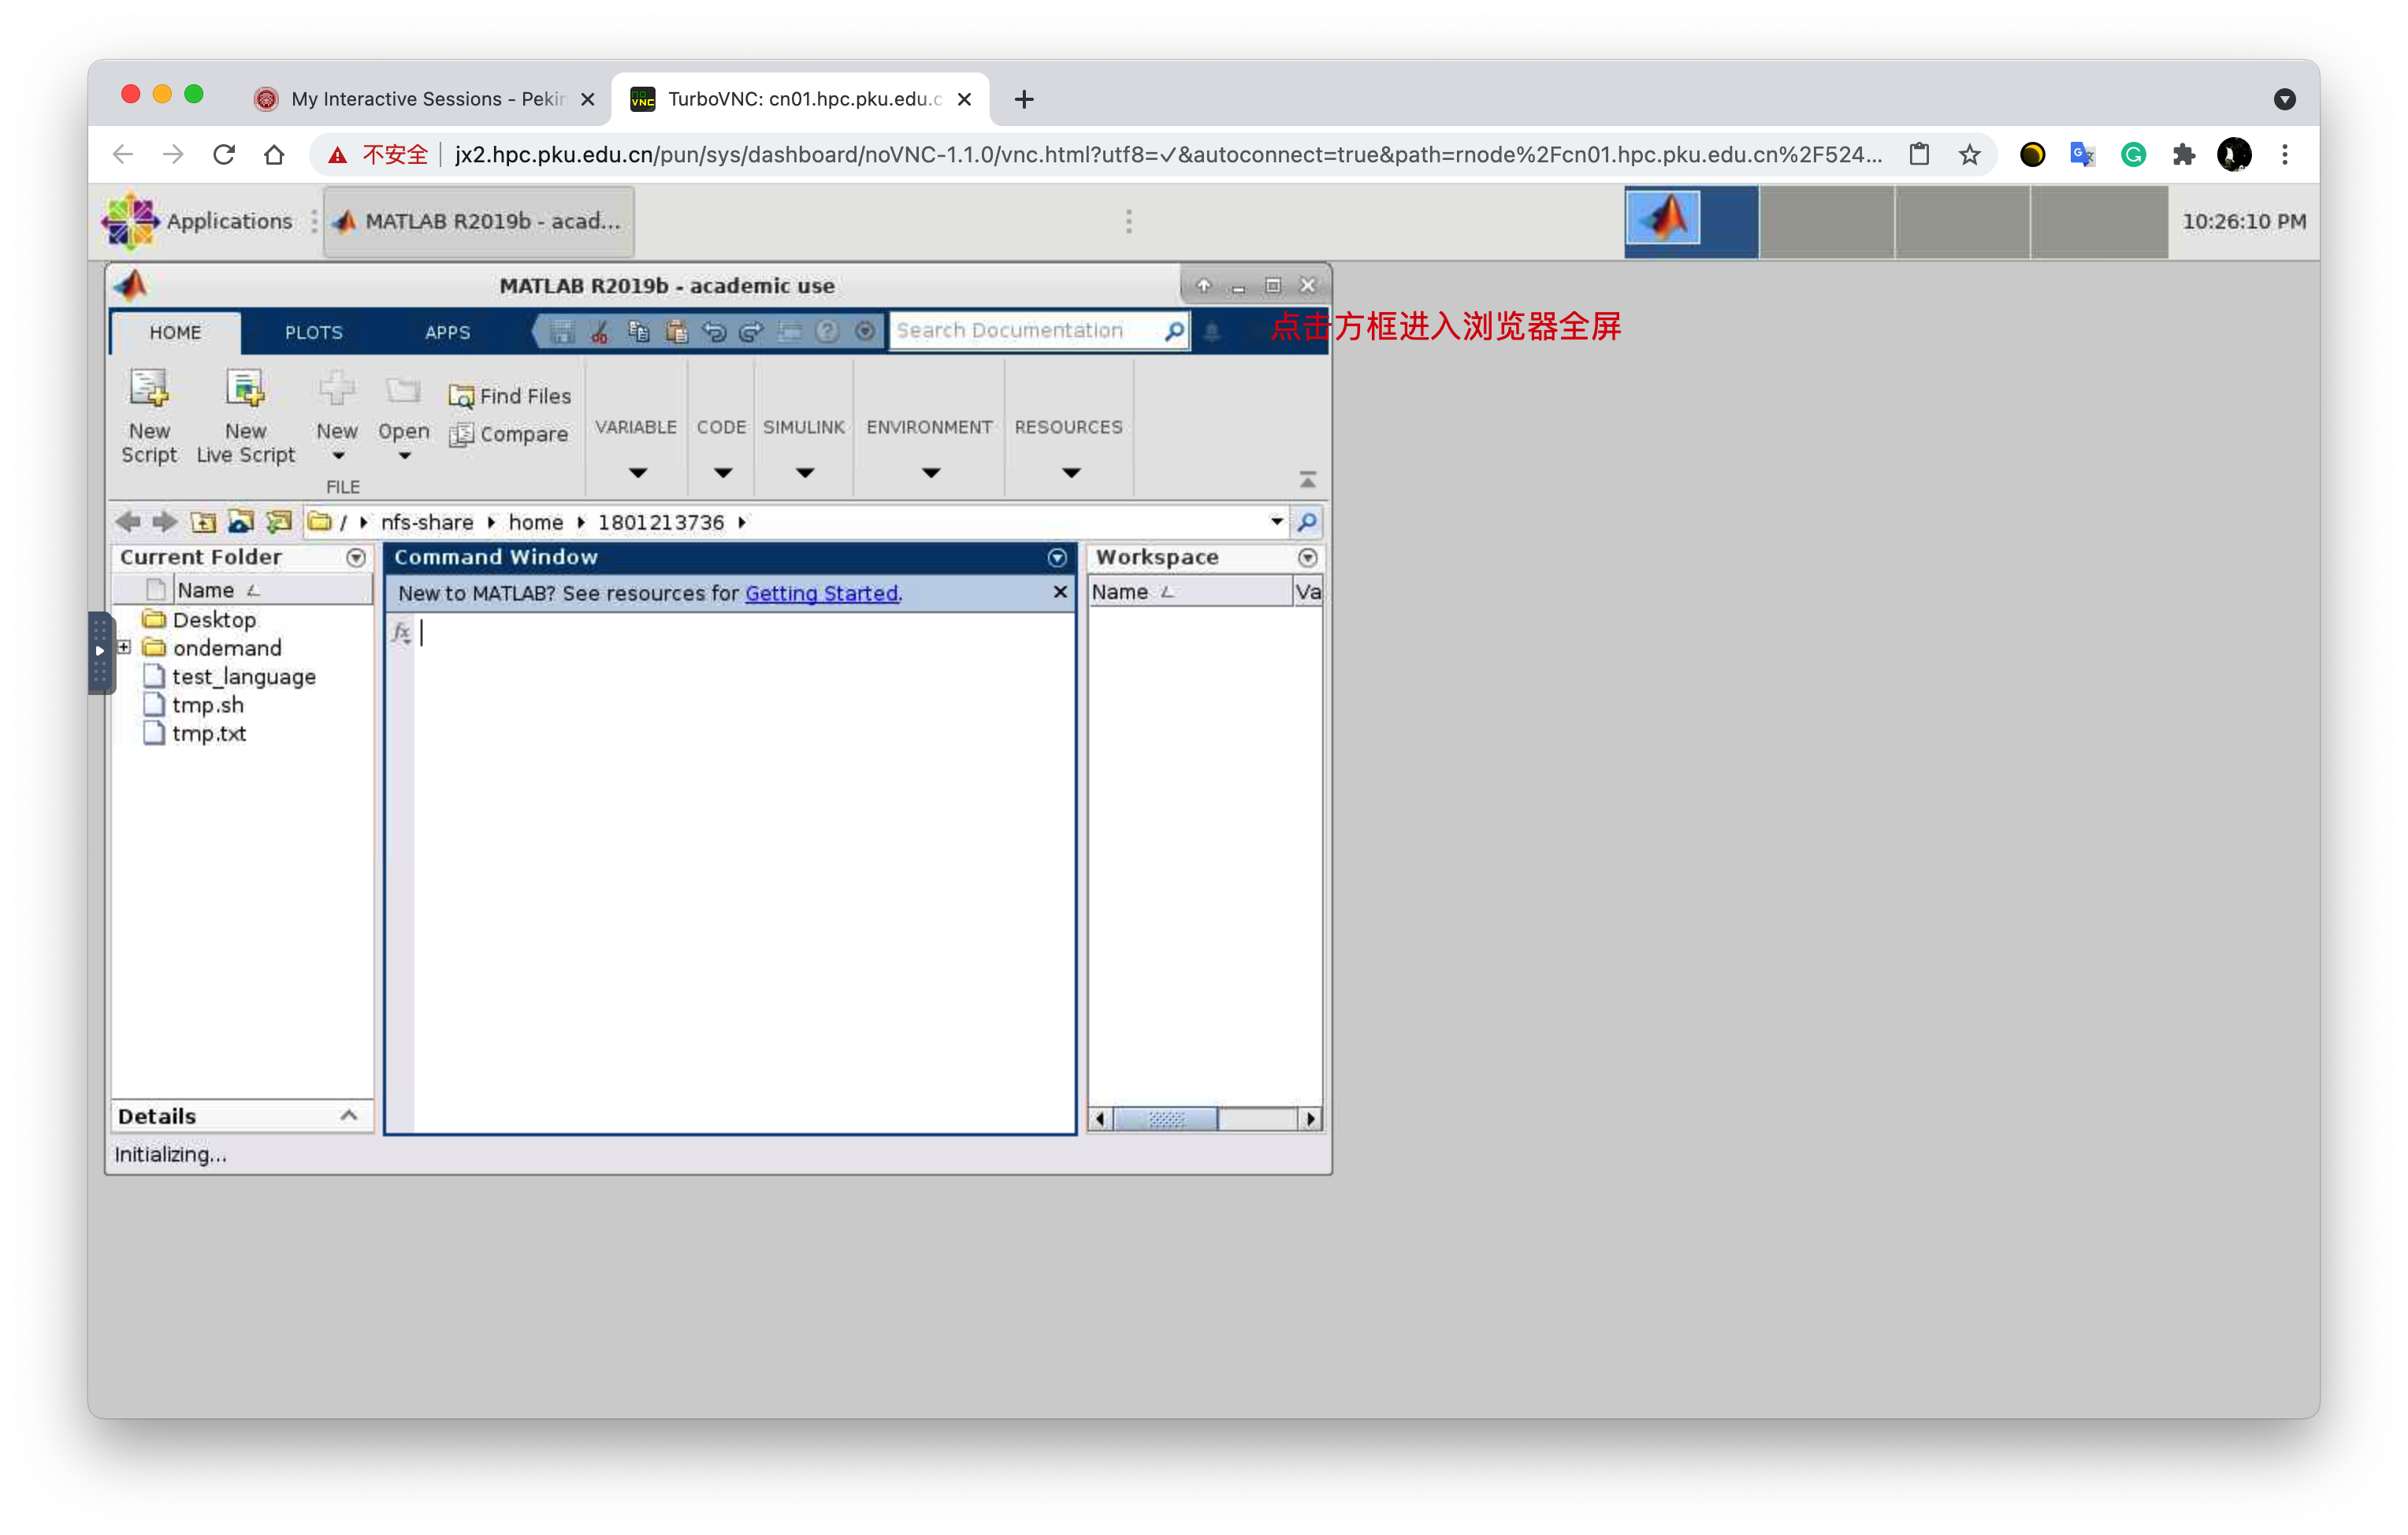Click the Switch Windows icon in toolbar
The image size is (2408, 1535).
790,331
